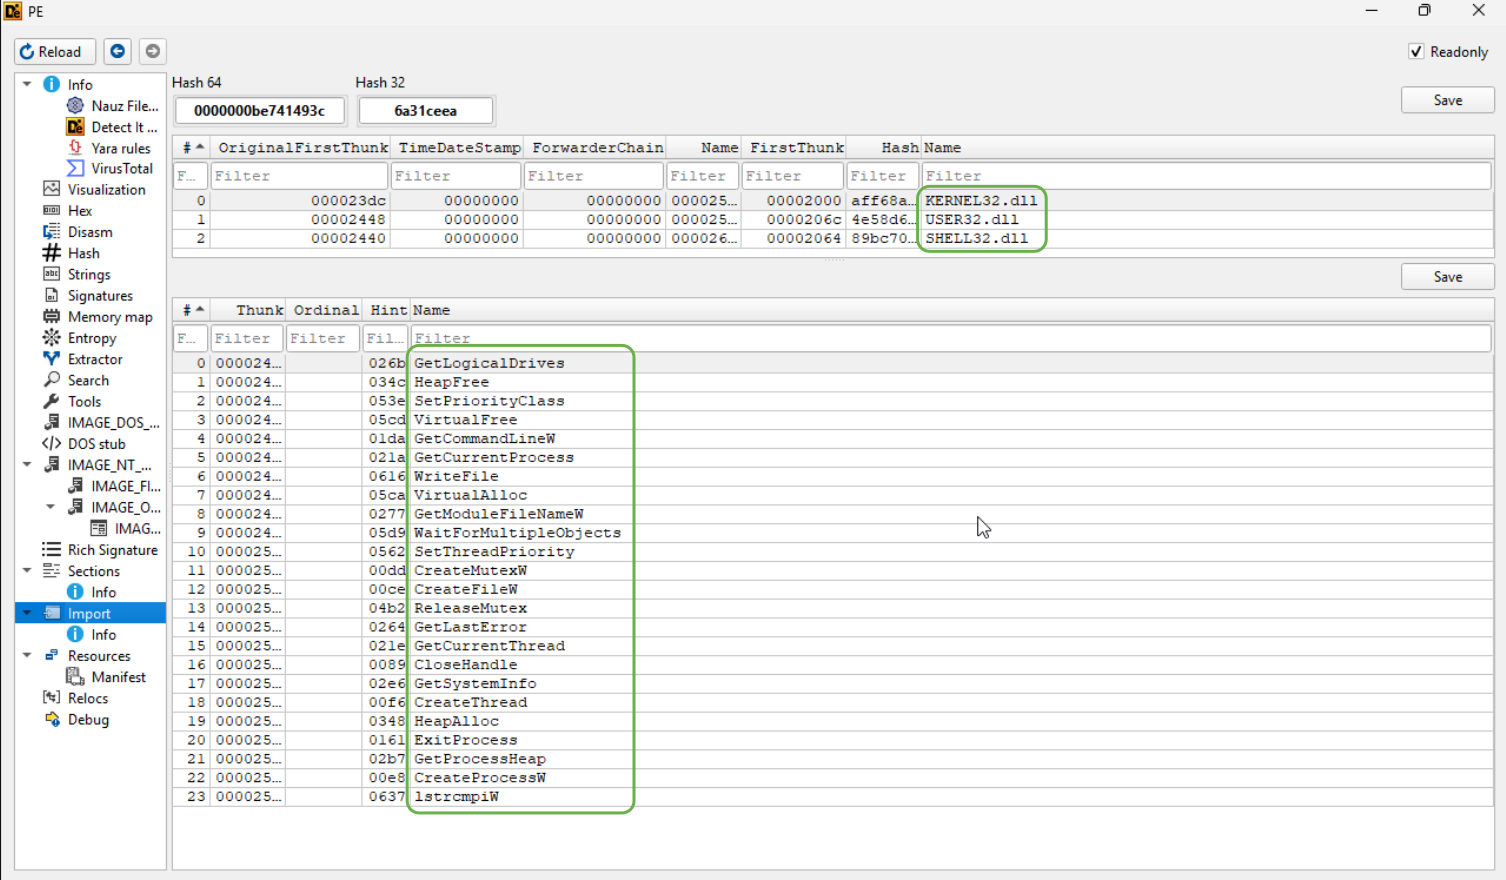
Task: Toggle the Readonly checkbox
Action: pos(1416,51)
